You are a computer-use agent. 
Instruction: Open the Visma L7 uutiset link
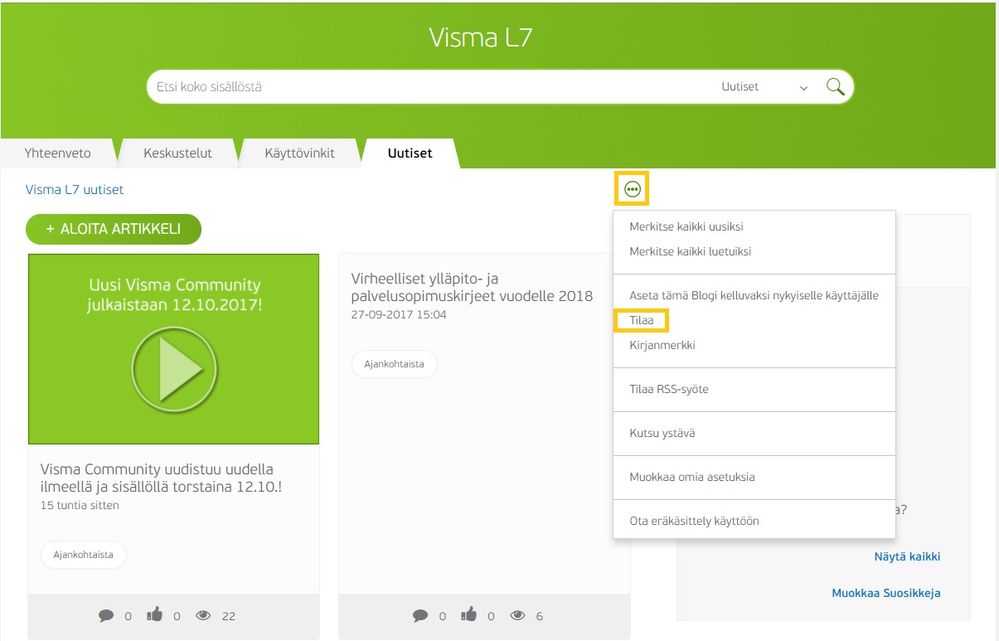coord(75,189)
